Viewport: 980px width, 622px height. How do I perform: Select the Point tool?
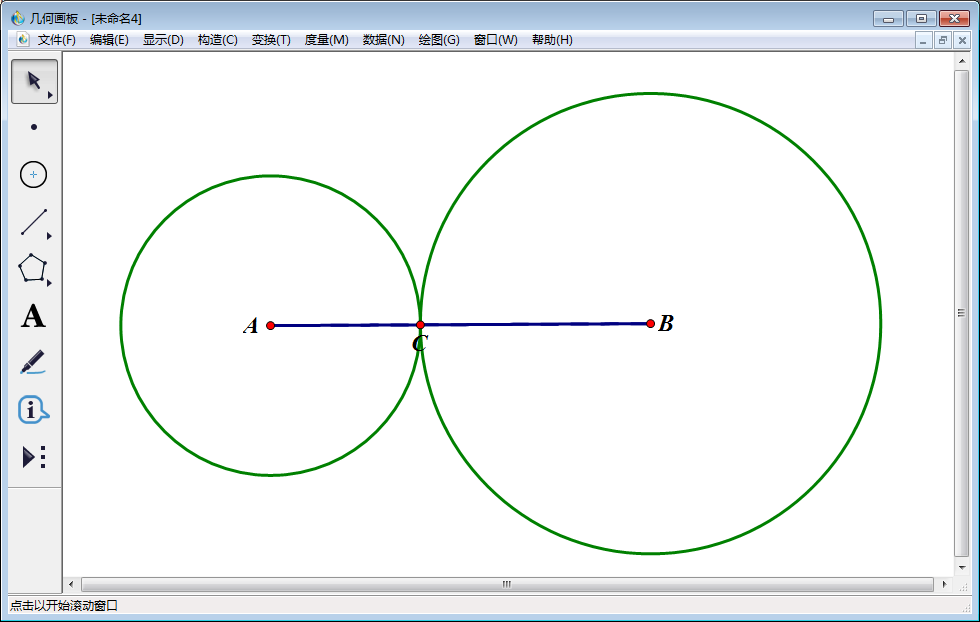click(x=34, y=127)
